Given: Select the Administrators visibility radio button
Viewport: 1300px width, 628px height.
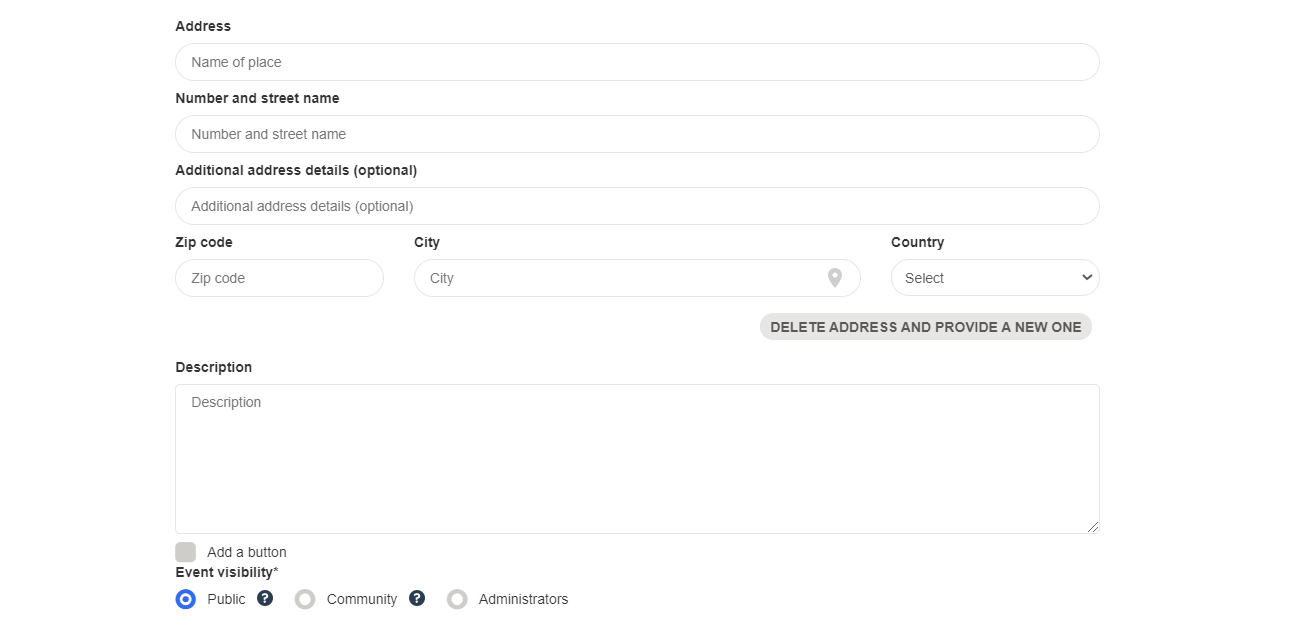Looking at the screenshot, I should tap(457, 598).
